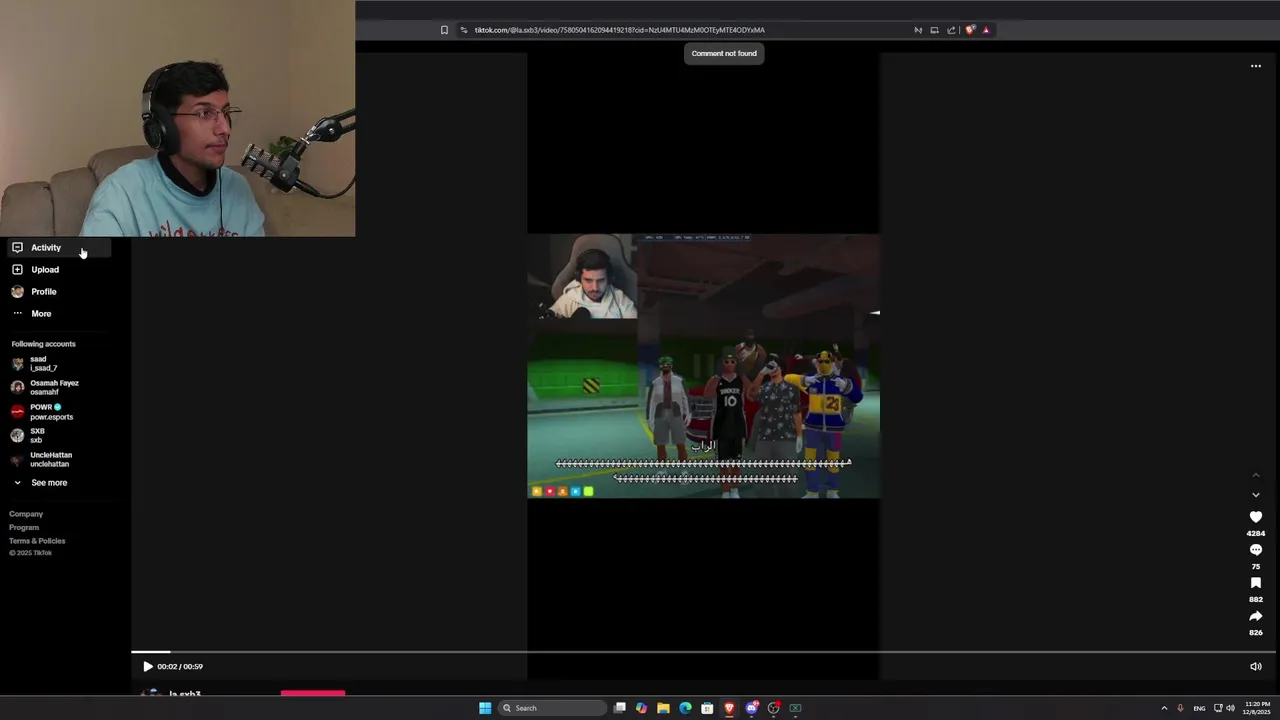The height and width of the screenshot is (720, 1280).
Task: Open Discord from the taskbar
Action: coord(751,708)
